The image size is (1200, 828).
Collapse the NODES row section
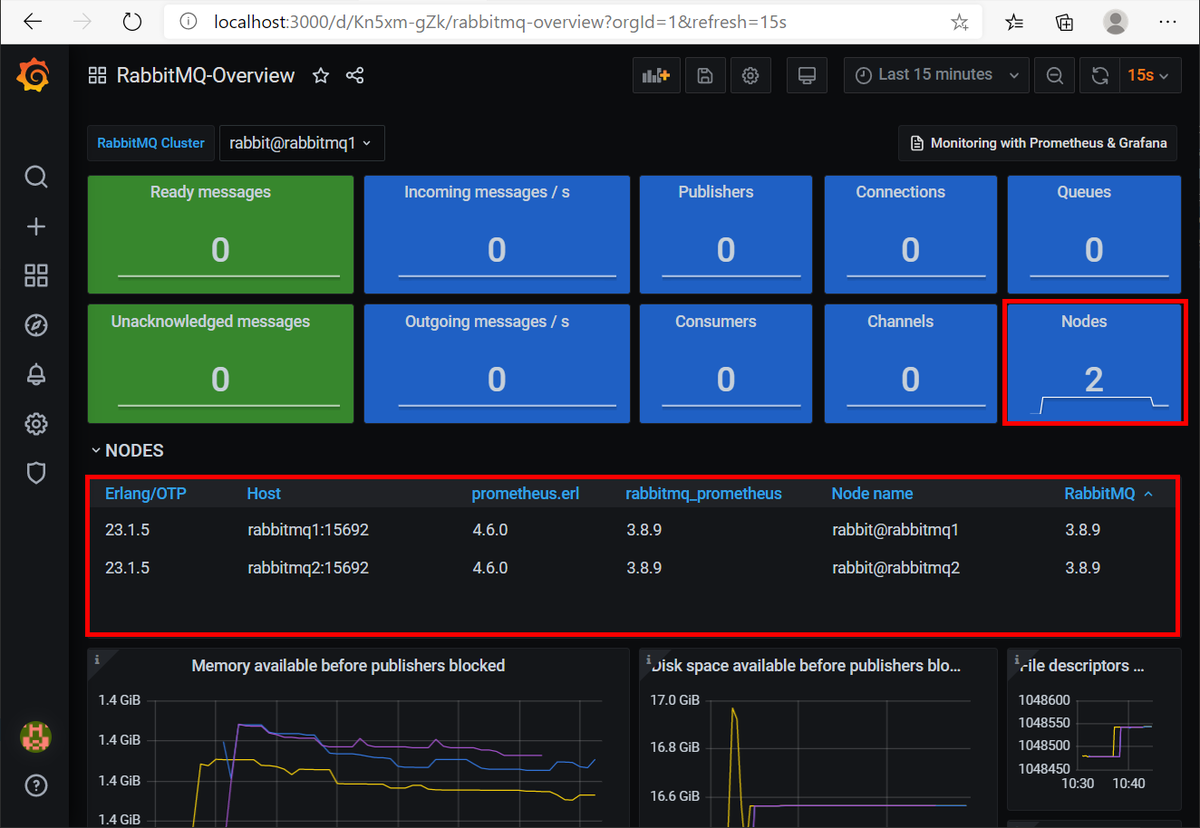point(128,451)
